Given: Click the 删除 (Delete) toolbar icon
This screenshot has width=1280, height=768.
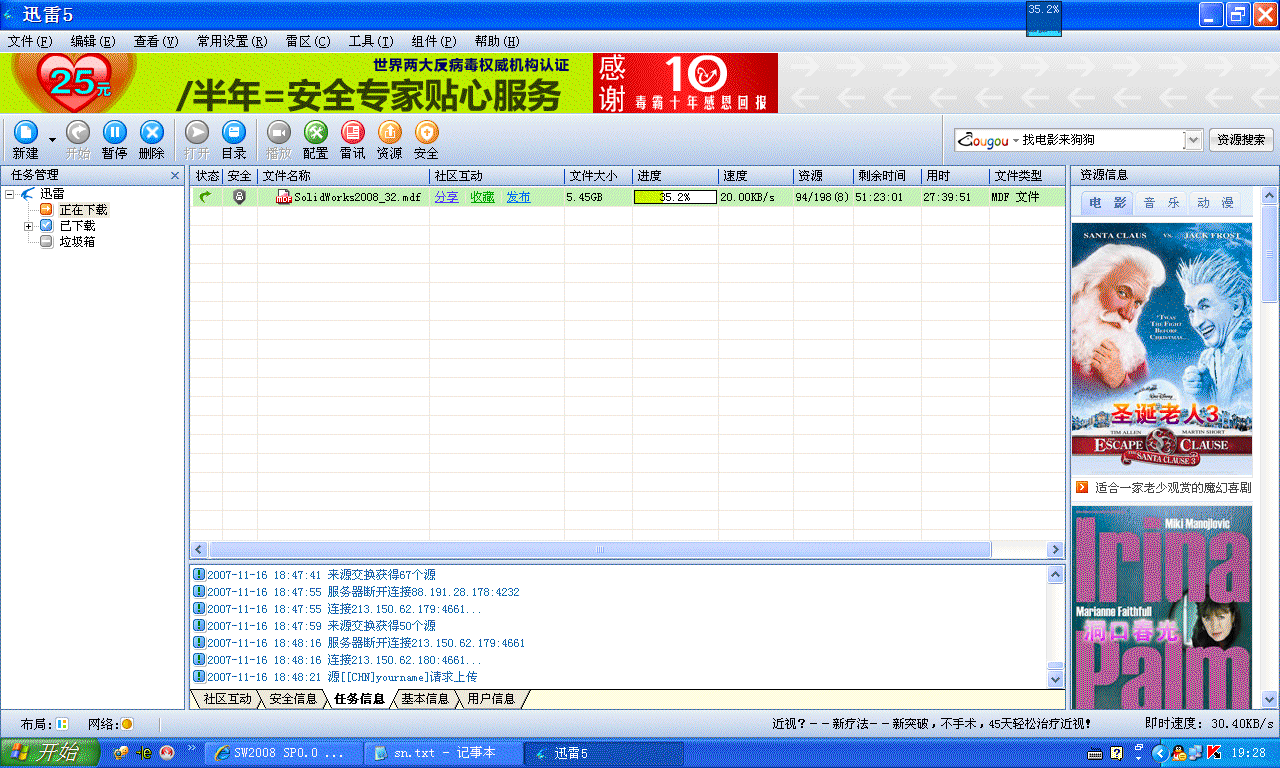Looking at the screenshot, I should tap(152, 133).
